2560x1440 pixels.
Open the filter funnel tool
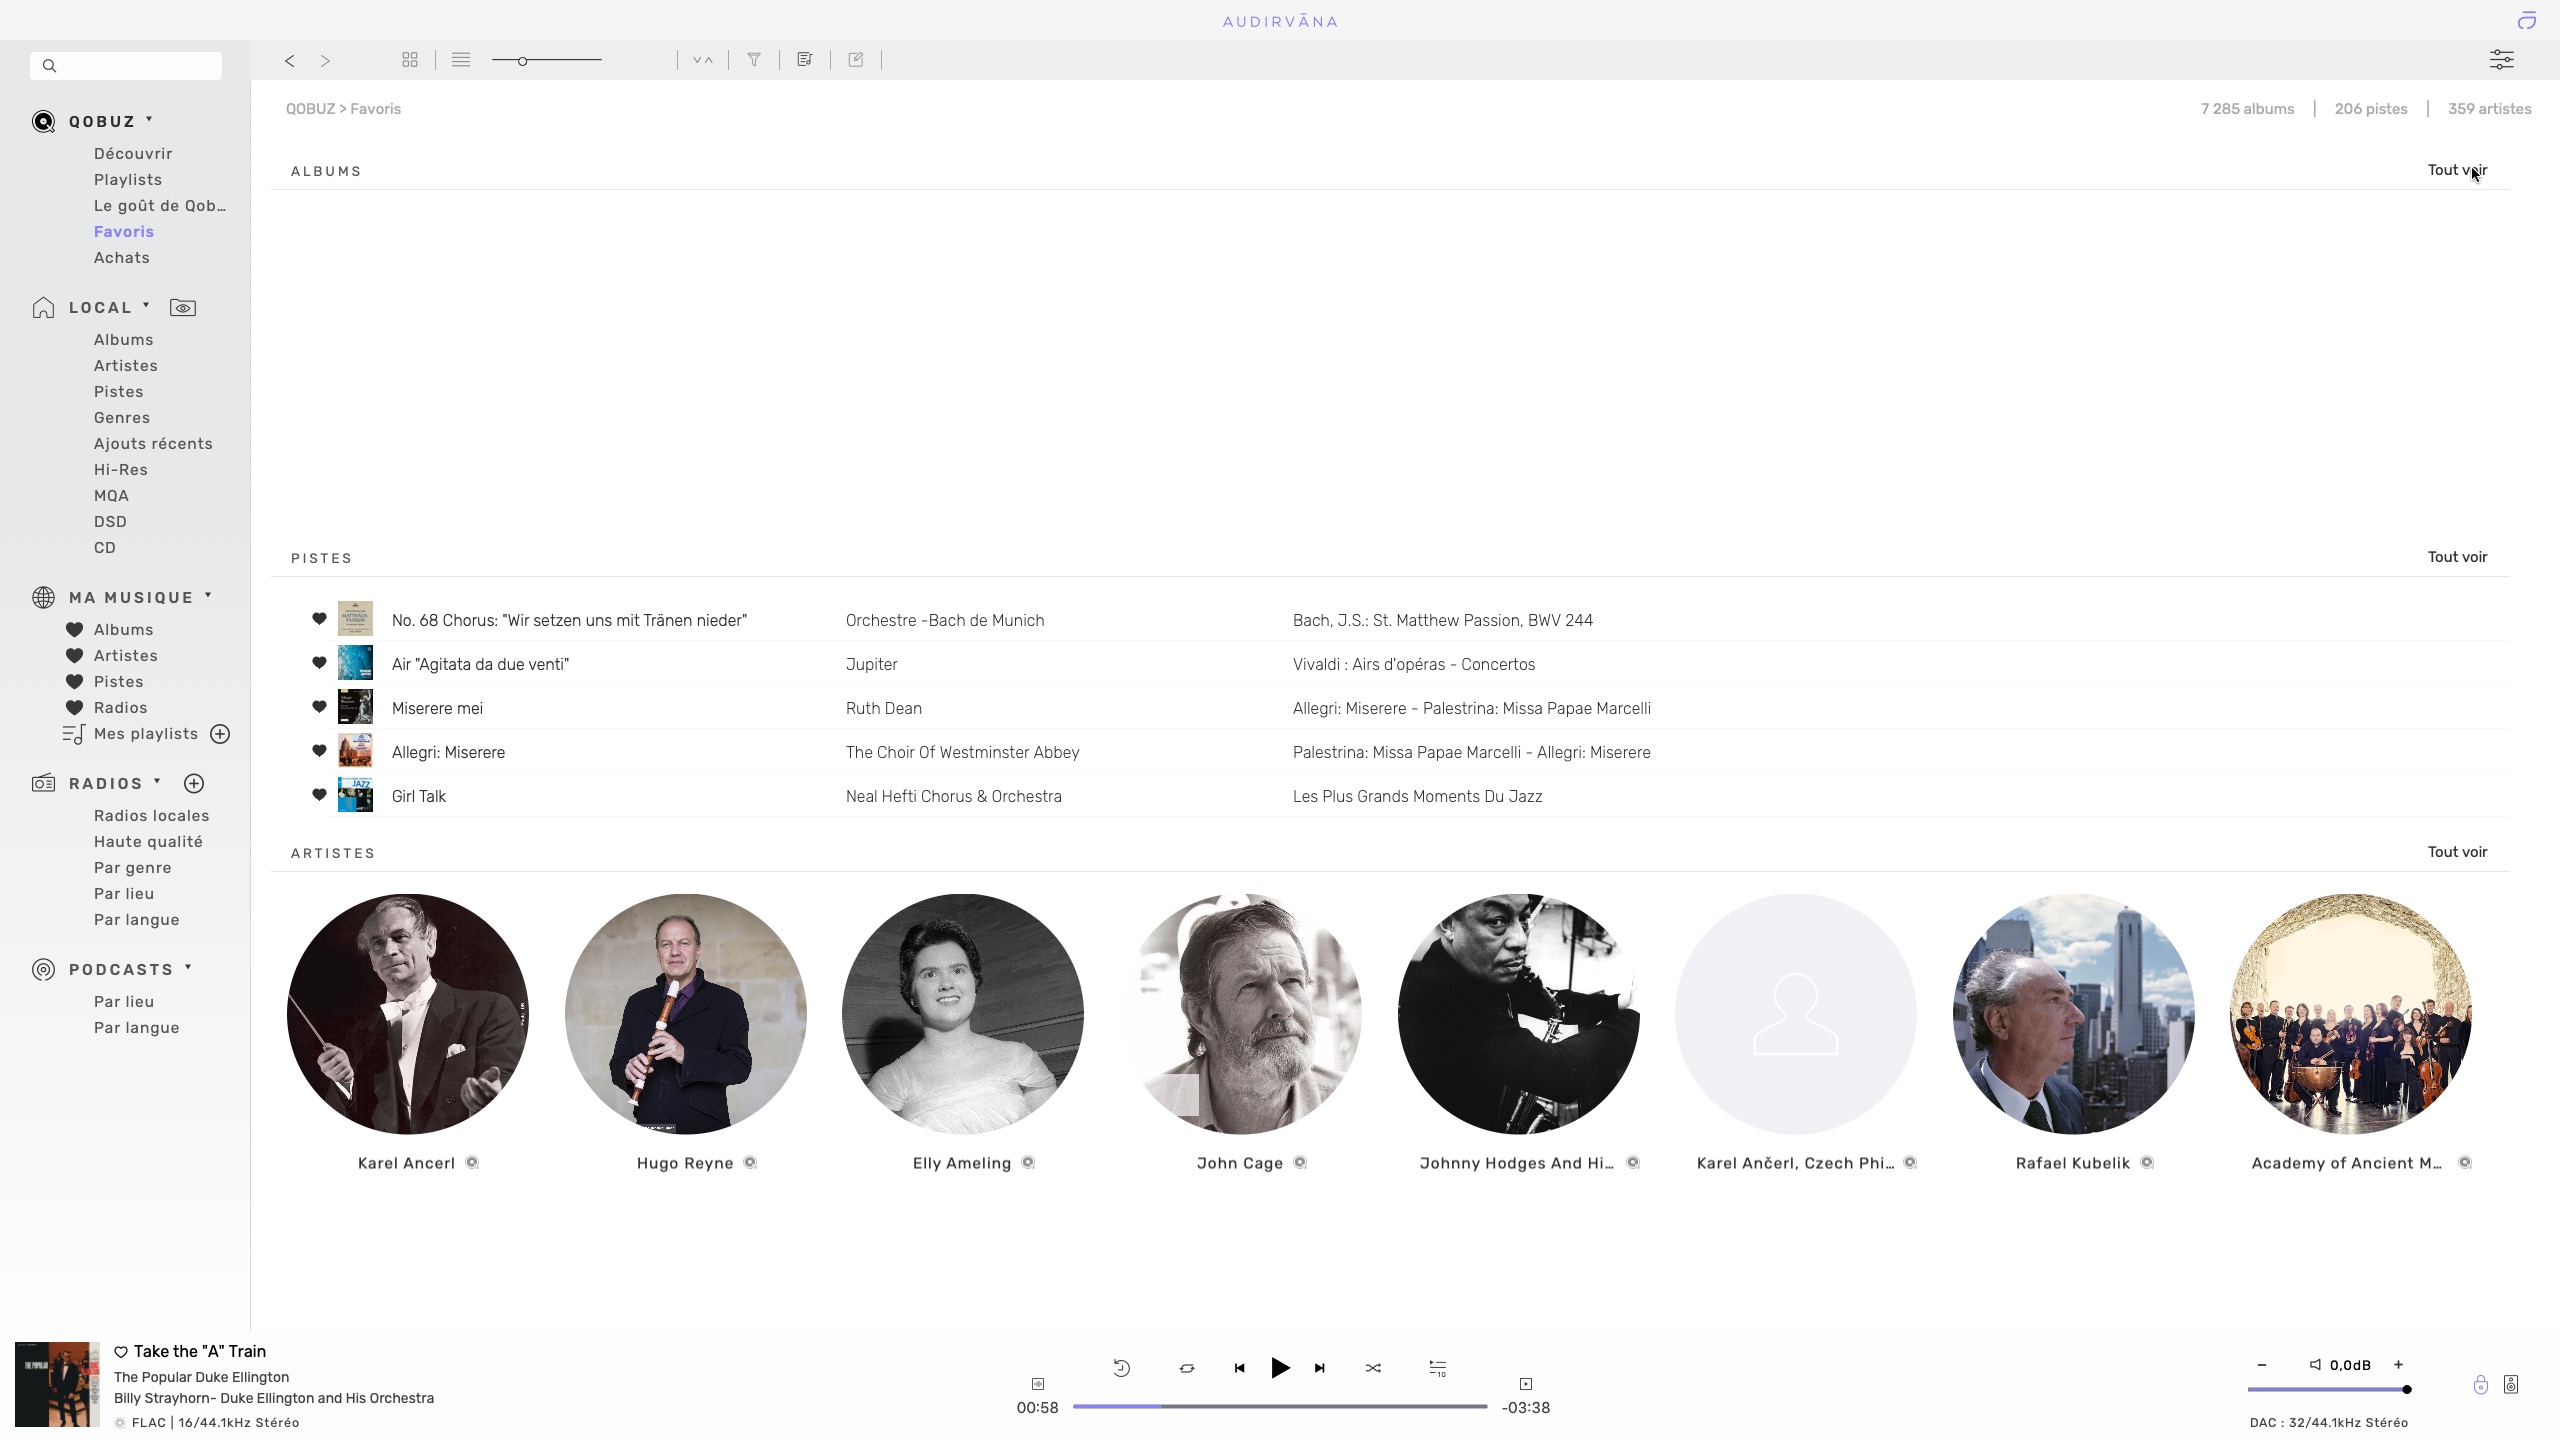pyautogui.click(x=754, y=60)
